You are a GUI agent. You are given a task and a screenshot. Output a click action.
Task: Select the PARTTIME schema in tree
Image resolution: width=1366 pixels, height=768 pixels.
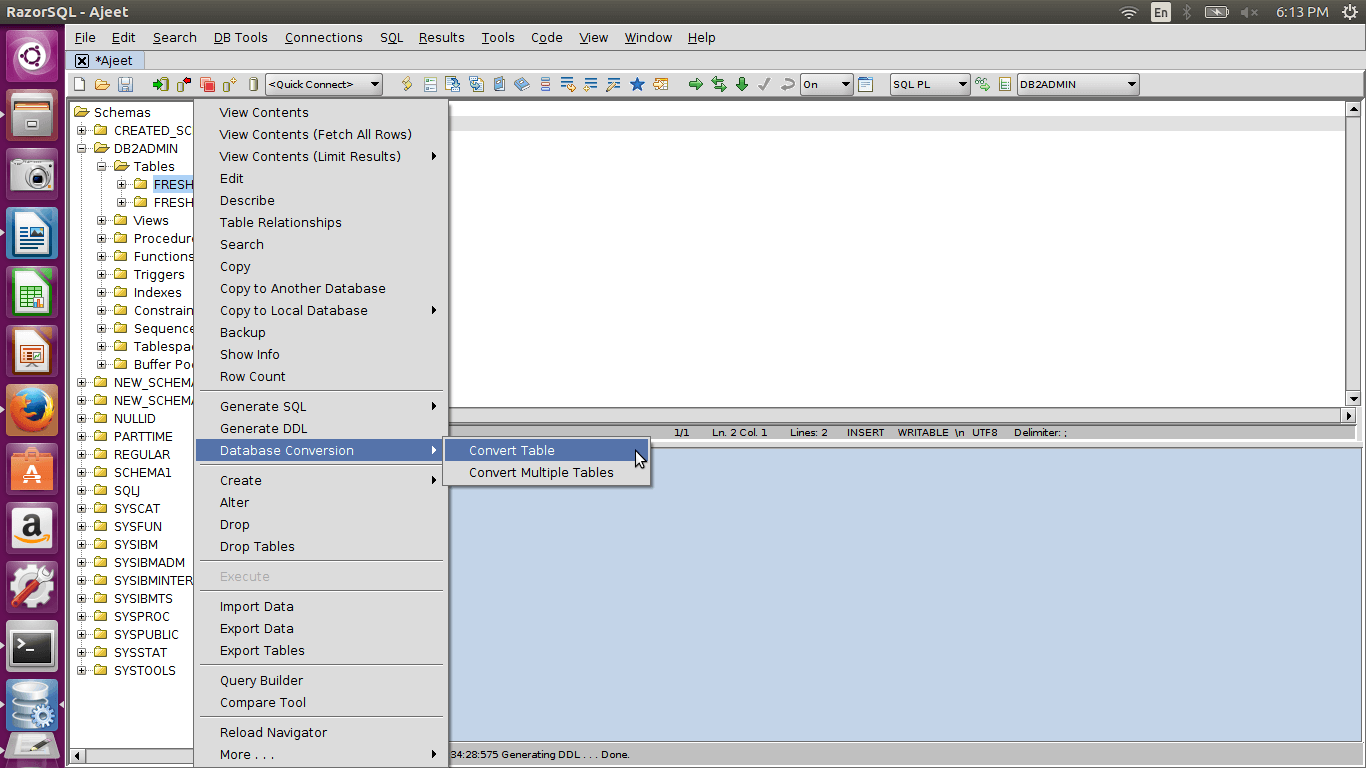pos(143,436)
